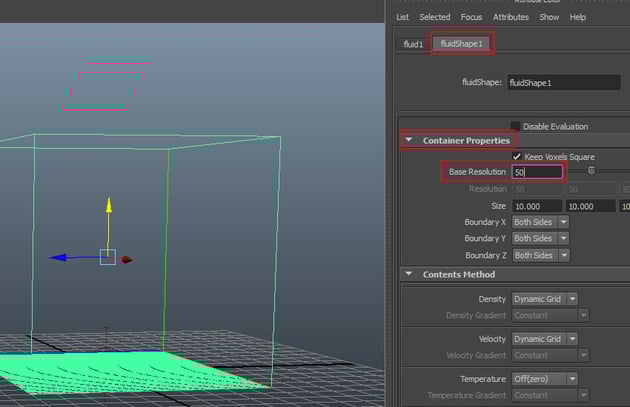Open the Boundary Z dropdown

click(x=540, y=255)
